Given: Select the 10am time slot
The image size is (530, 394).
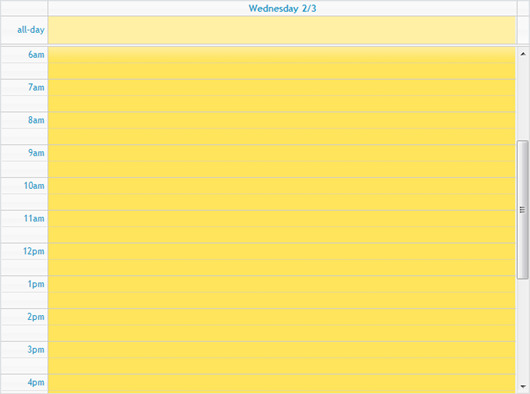Looking at the screenshot, I should click(282, 186).
